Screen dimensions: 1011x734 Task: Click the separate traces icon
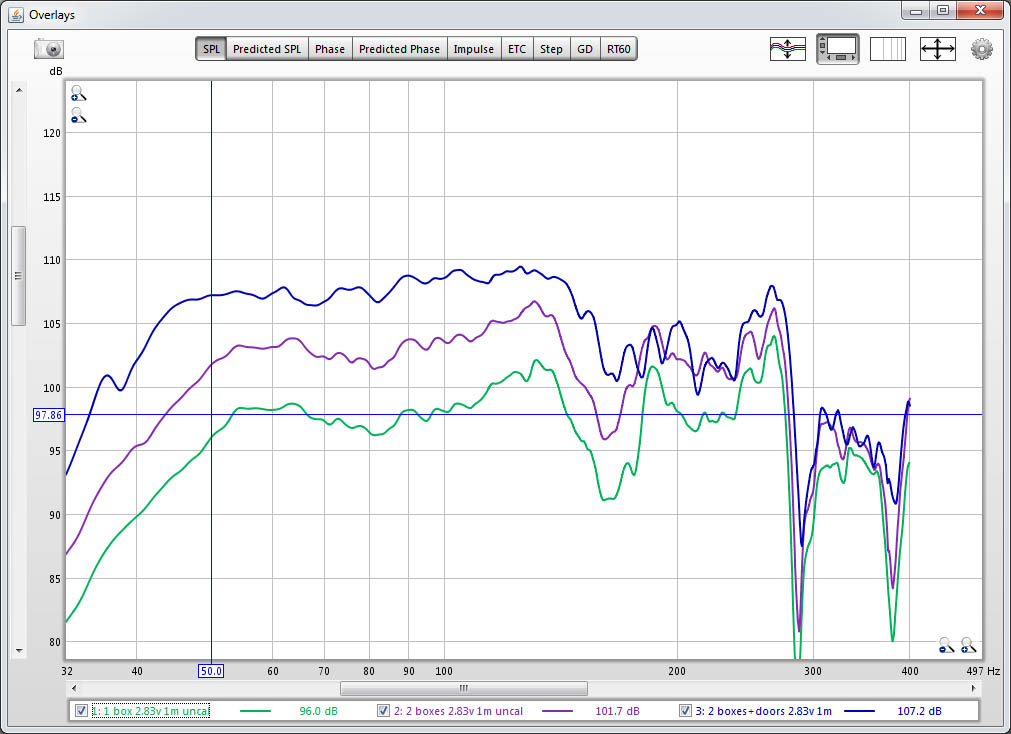point(787,49)
